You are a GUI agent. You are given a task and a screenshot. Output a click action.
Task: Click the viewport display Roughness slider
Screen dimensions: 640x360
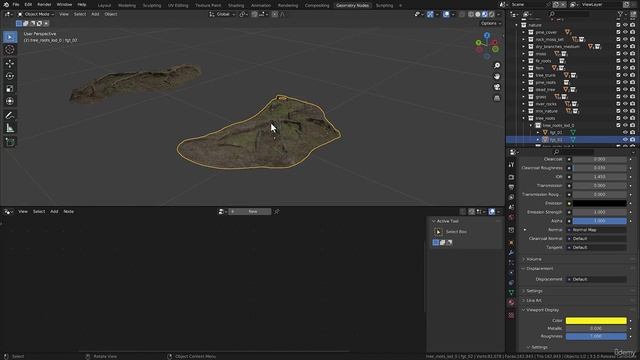coord(596,336)
